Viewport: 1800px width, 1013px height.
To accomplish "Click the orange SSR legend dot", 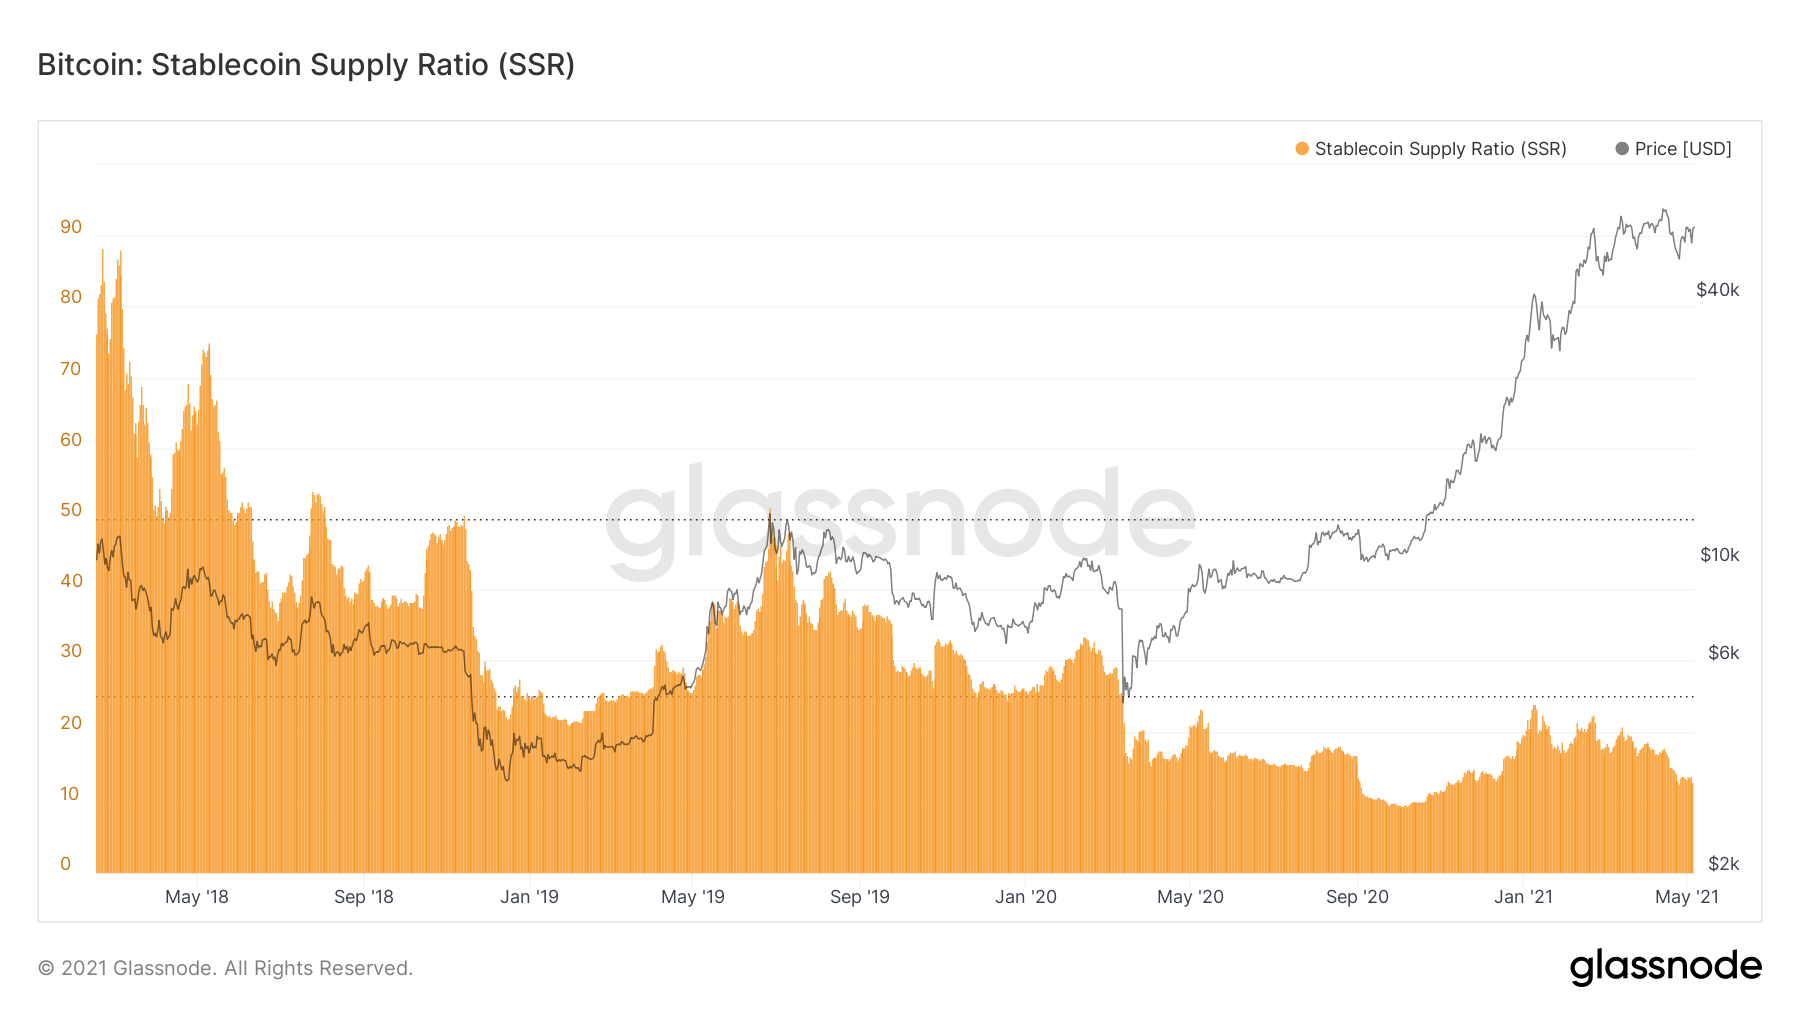I will (1302, 149).
